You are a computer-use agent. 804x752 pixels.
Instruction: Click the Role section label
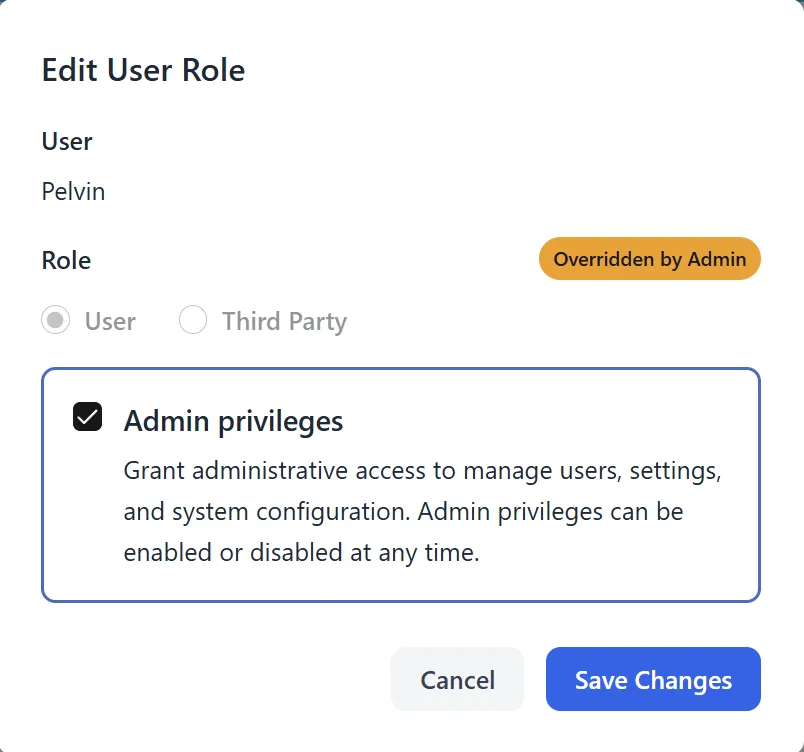pos(65,260)
